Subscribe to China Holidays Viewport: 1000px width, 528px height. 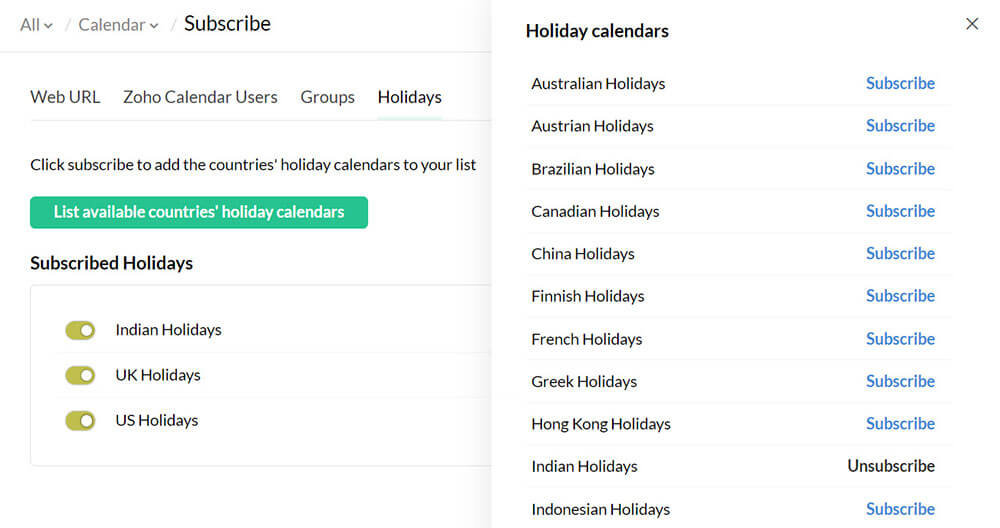(900, 254)
